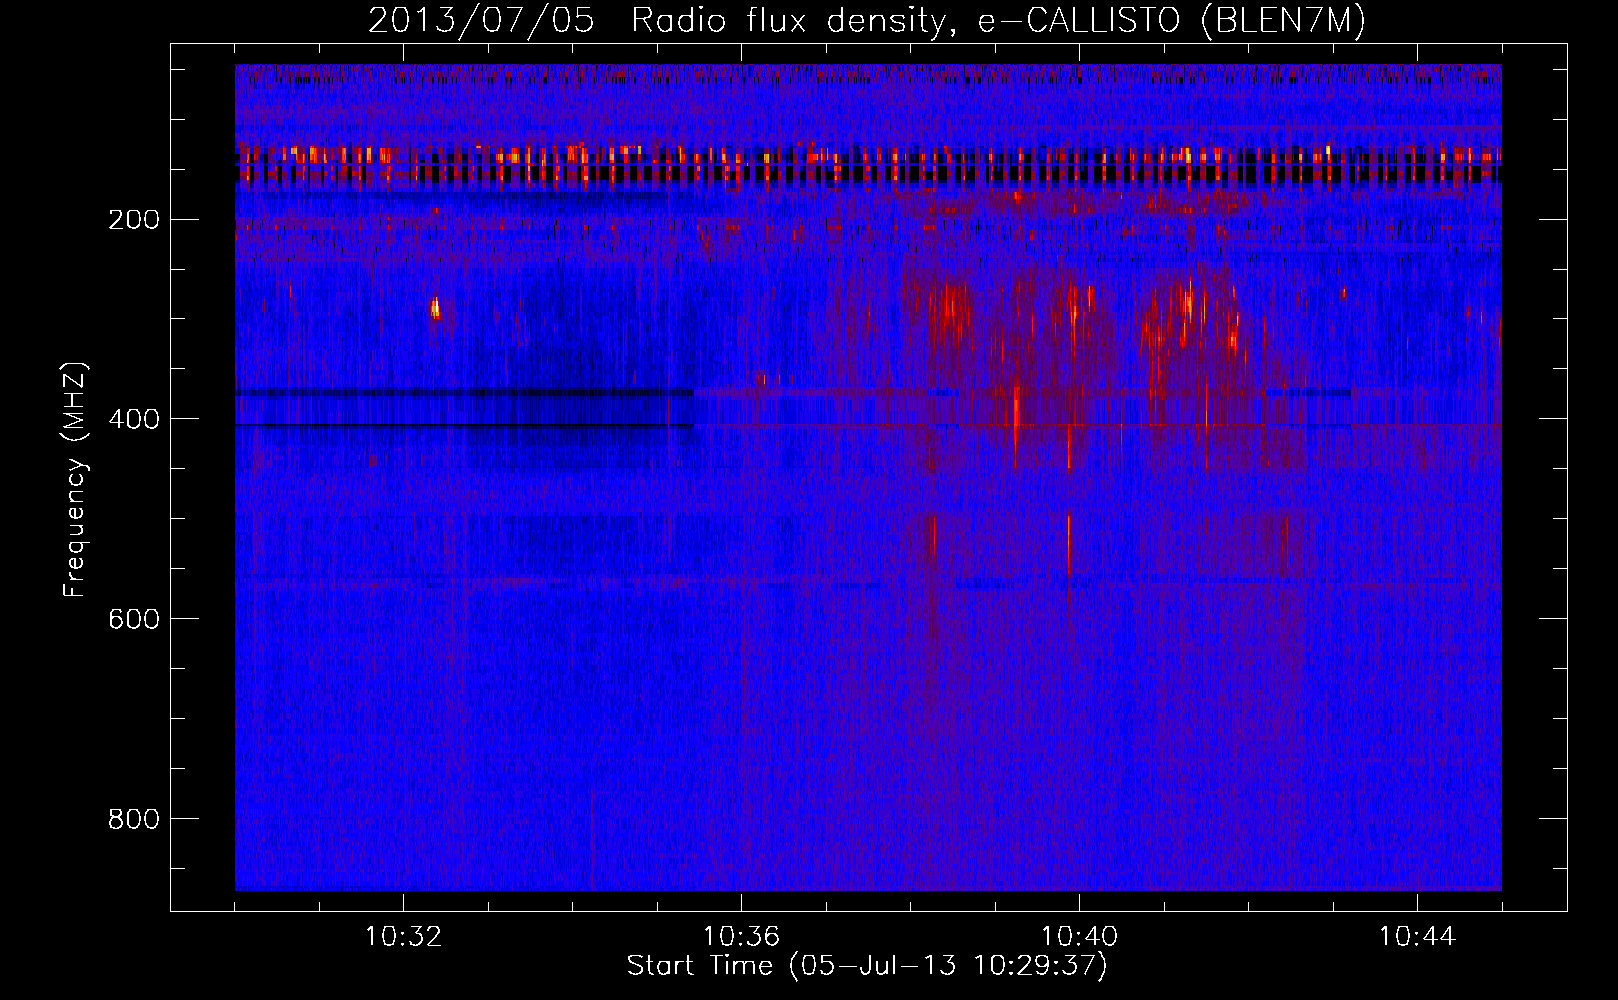The image size is (1618, 1000).
Task: Click the 800 MHz frequency tick label
Action: [133, 819]
